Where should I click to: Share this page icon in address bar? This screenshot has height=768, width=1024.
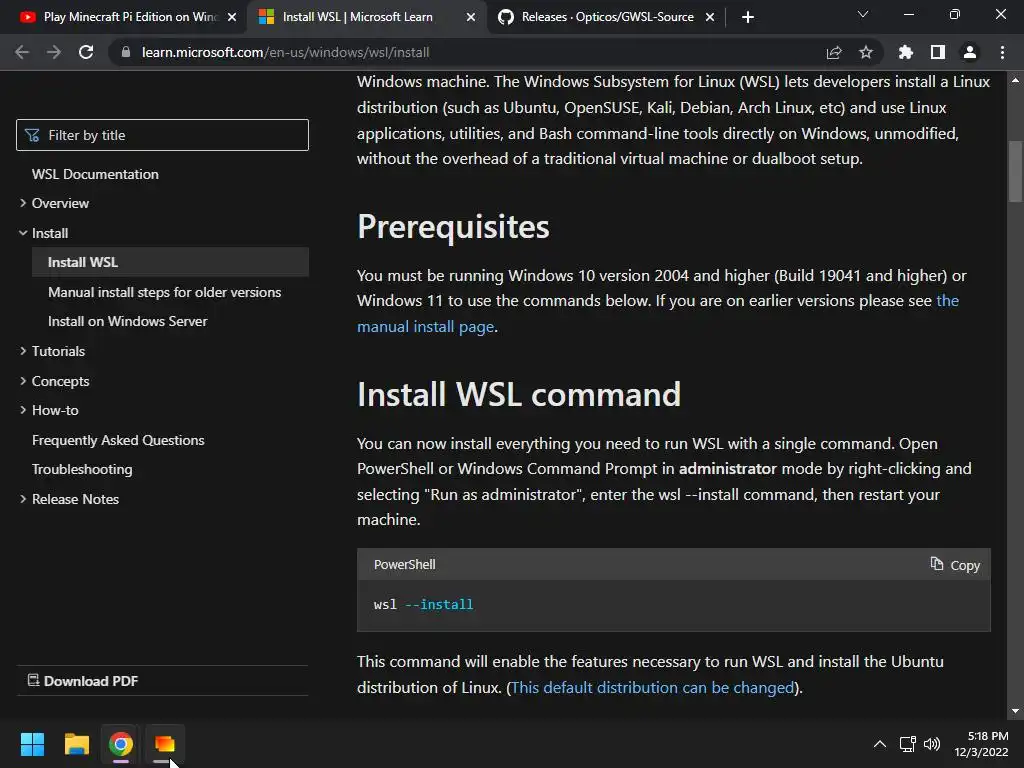[834, 52]
